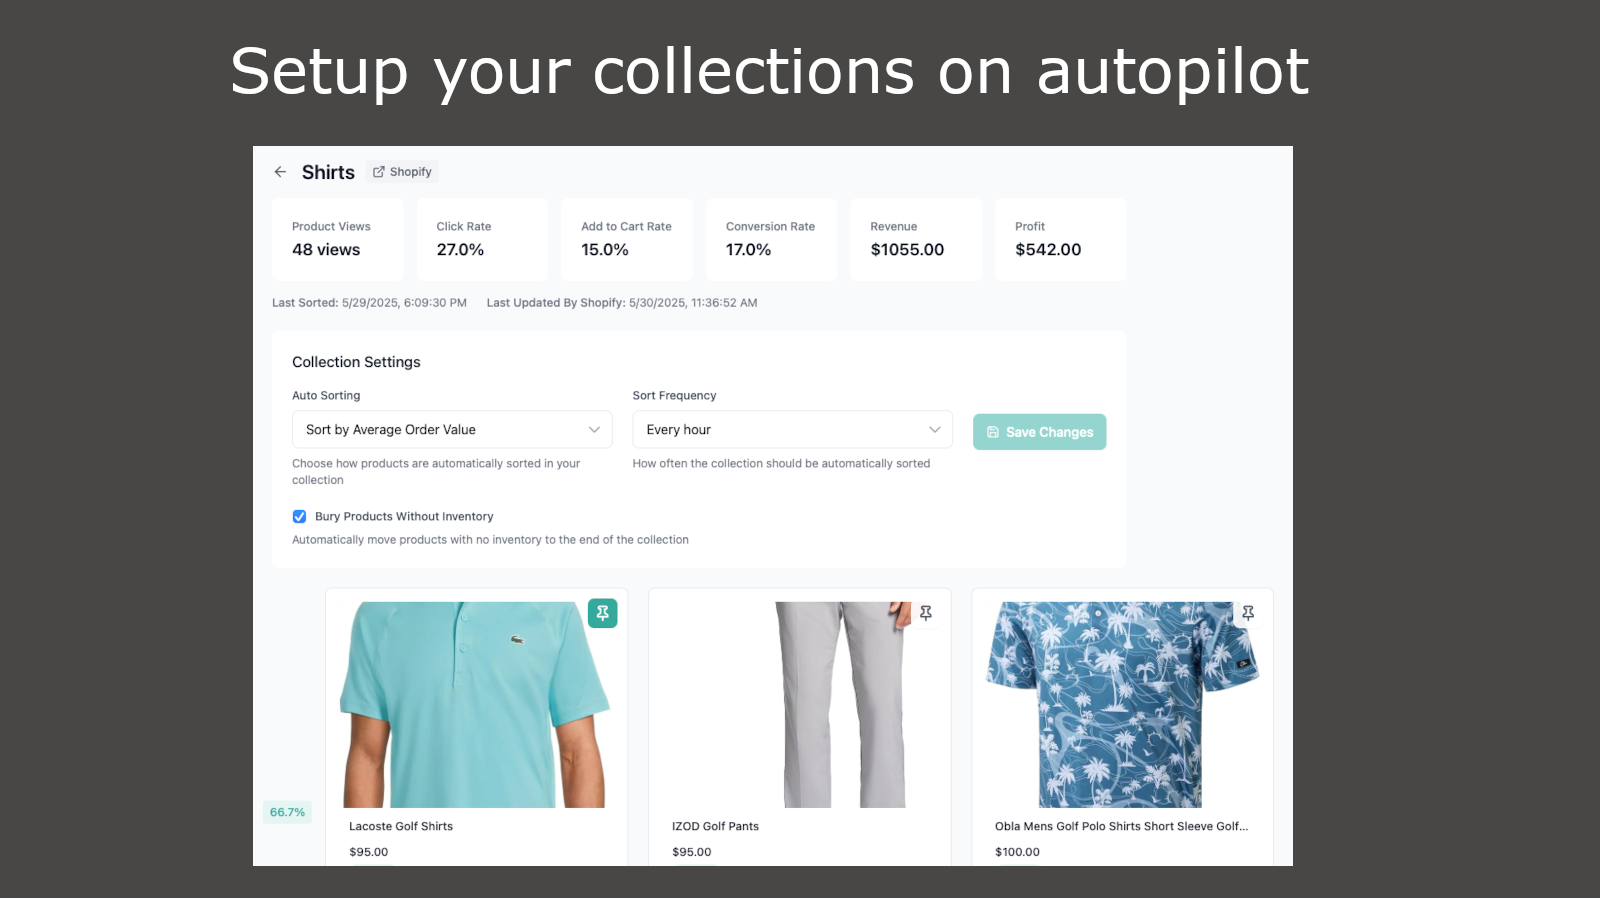Viewport: 1600px width, 900px height.
Task: Click the Profit stat card
Action: [x=1060, y=239]
